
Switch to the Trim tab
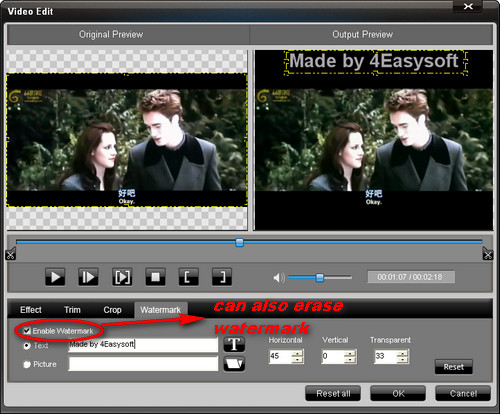(72, 310)
